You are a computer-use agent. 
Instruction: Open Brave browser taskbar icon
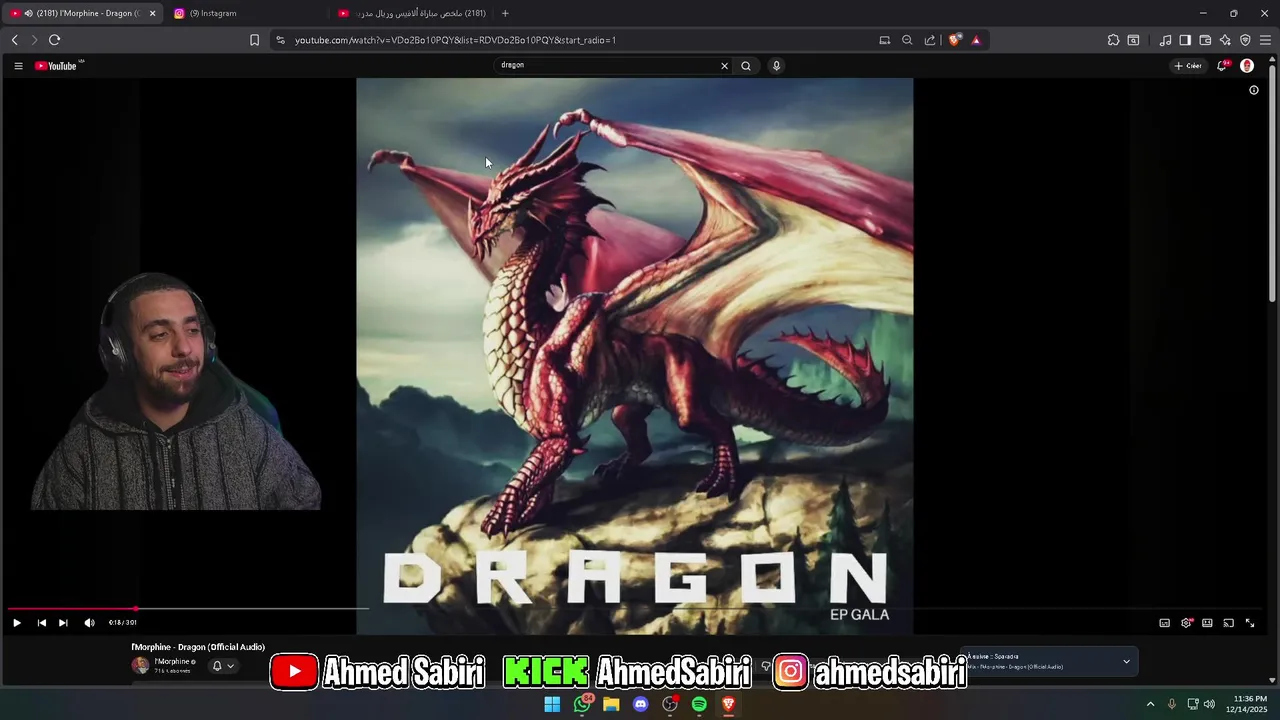pos(728,704)
